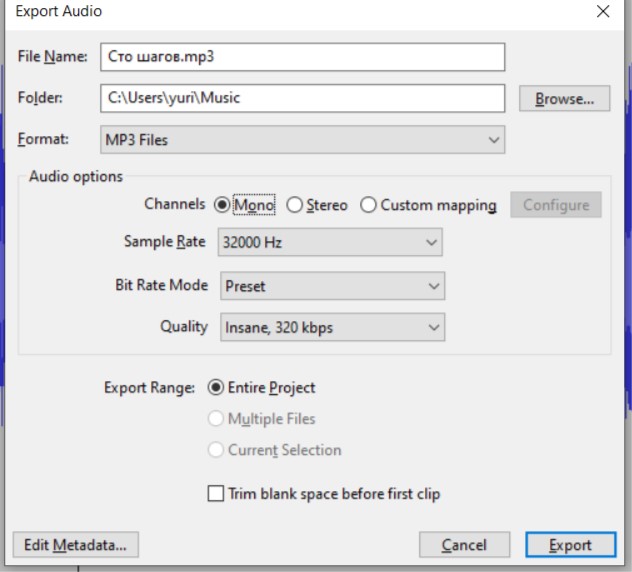Open the Format dropdown showing MP3 Files

pyautogui.click(x=301, y=140)
